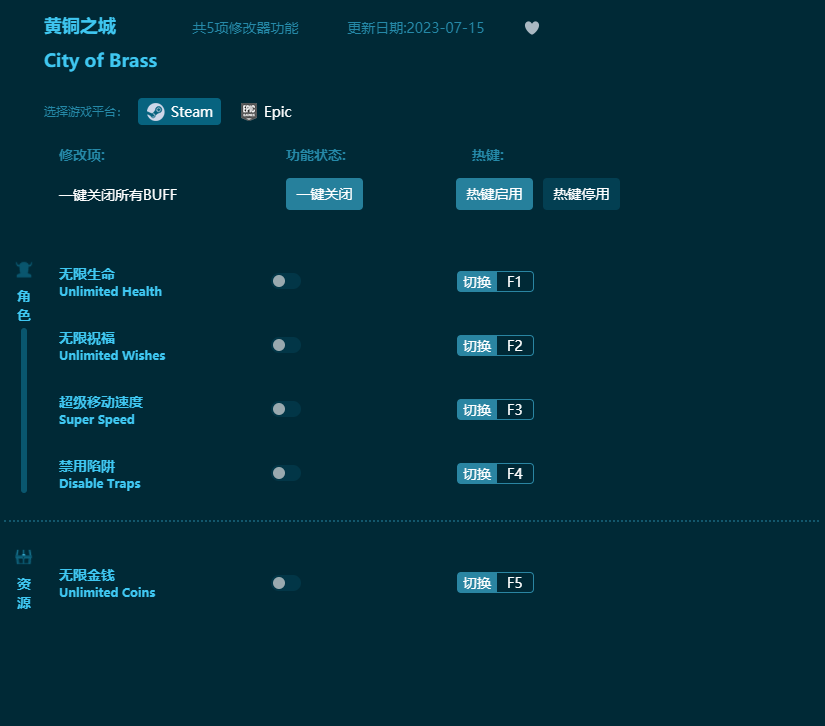Switch to the Epic platform tab
The width and height of the screenshot is (825, 726).
point(266,111)
